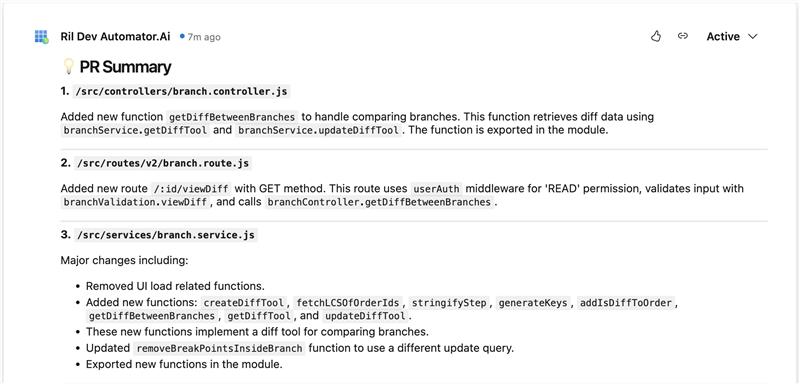This screenshot has height=384, width=800.
Task: Click the thumbs-up like icon
Action: pos(656,36)
